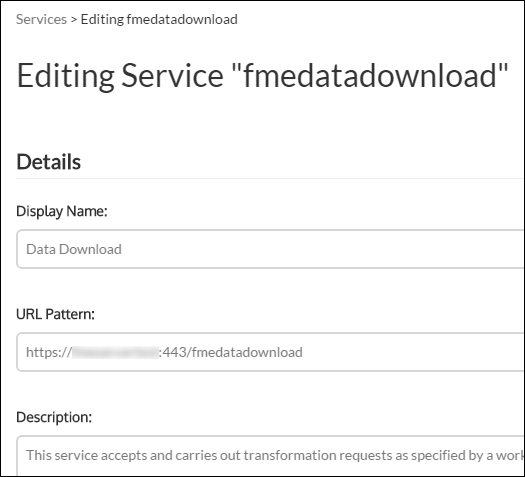Click the Data Download text in field
The image size is (525, 477).
coord(74,249)
